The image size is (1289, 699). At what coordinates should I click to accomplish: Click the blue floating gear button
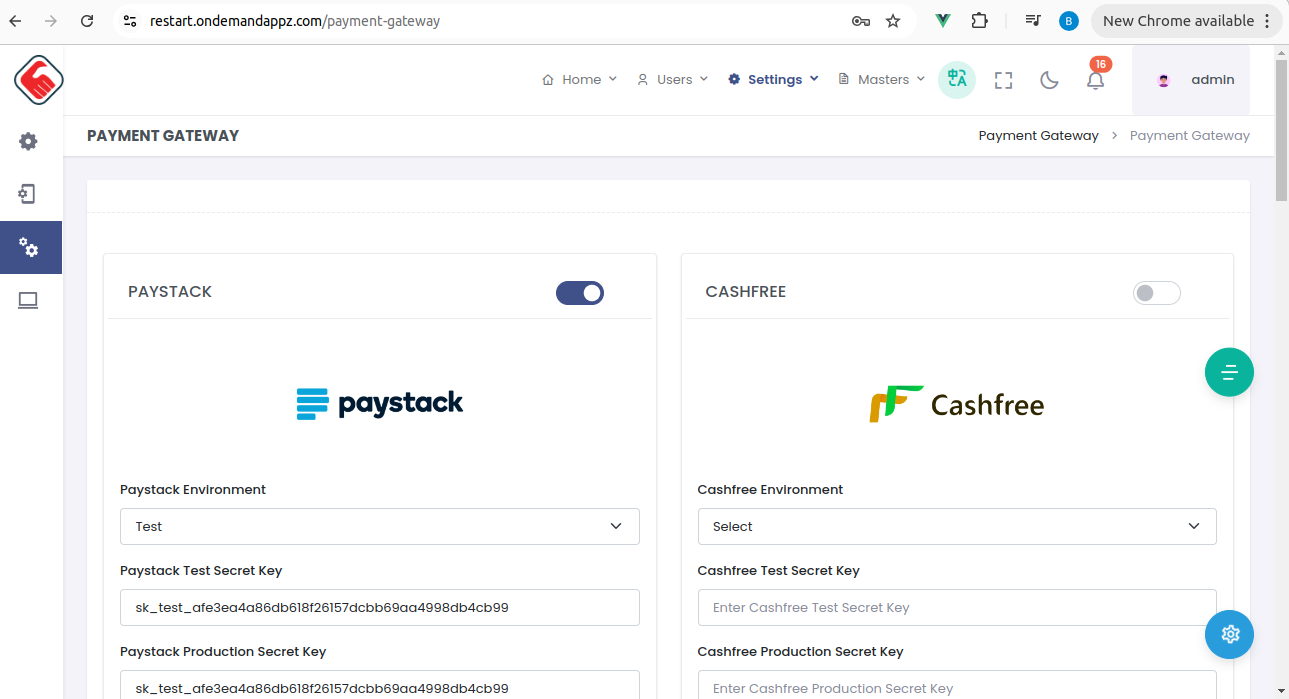tap(1229, 634)
